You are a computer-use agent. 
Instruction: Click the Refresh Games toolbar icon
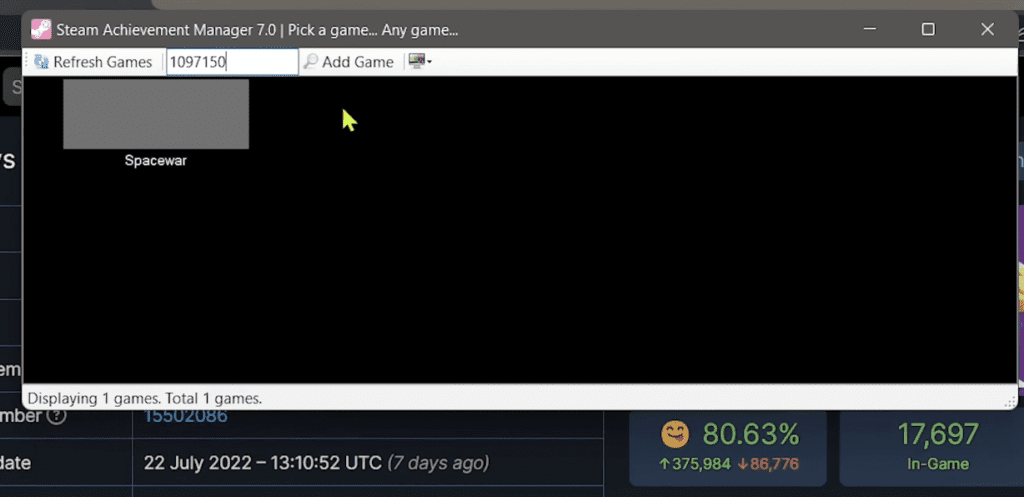(x=41, y=62)
